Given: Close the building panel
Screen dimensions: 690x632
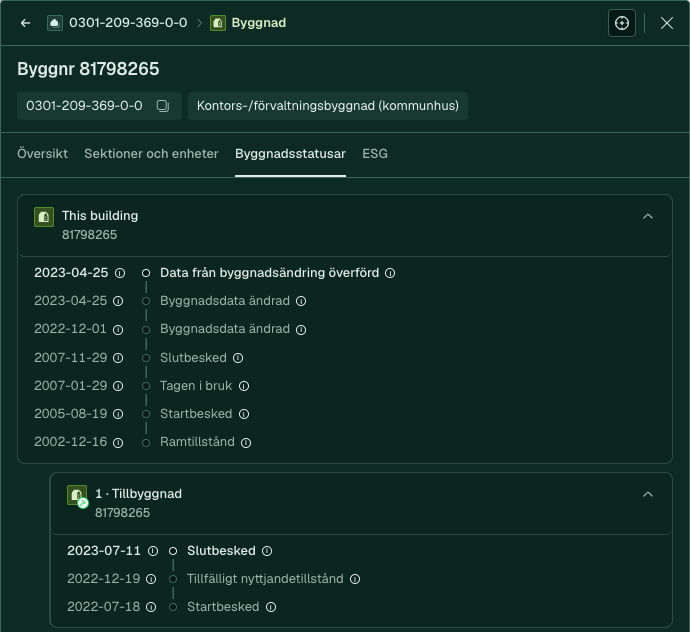Looking at the screenshot, I should coord(667,23).
